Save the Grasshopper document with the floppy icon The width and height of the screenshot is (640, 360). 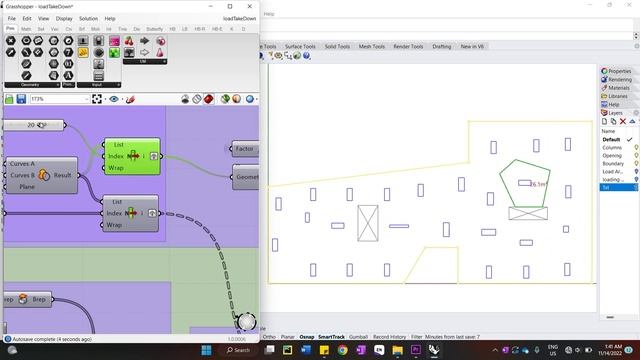click(21, 99)
